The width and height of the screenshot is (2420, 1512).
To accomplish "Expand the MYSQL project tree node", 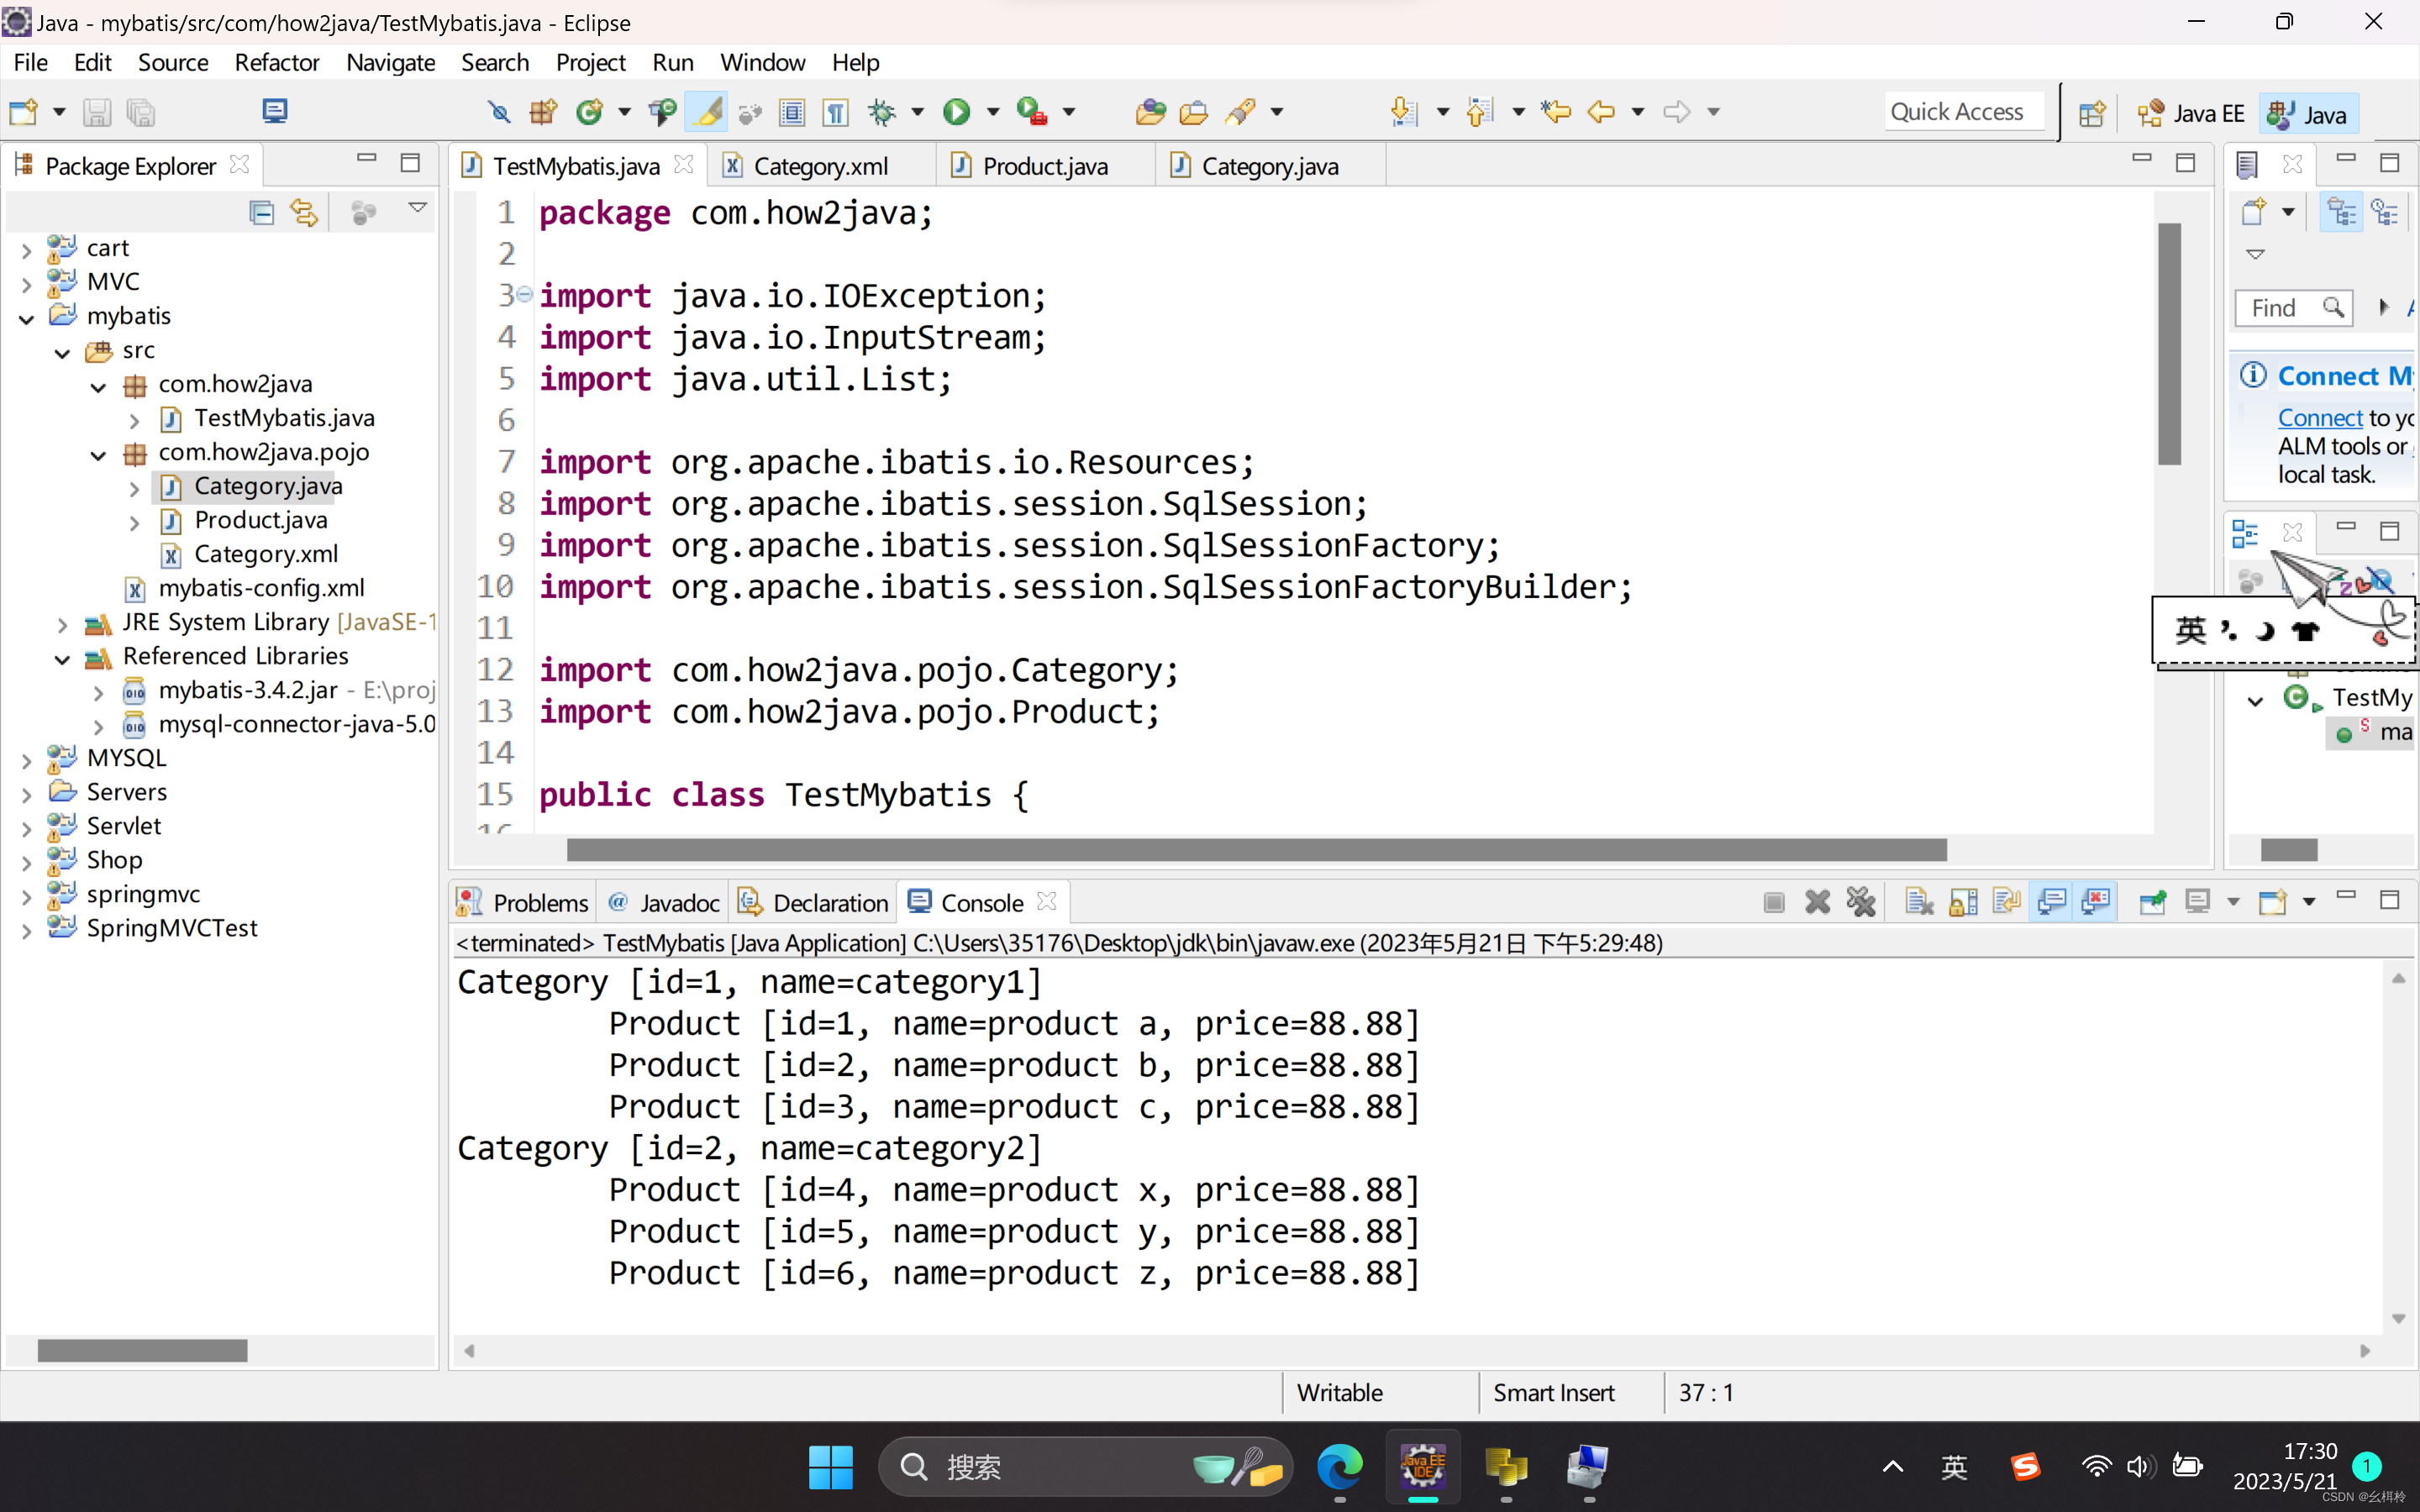I will 27,760.
